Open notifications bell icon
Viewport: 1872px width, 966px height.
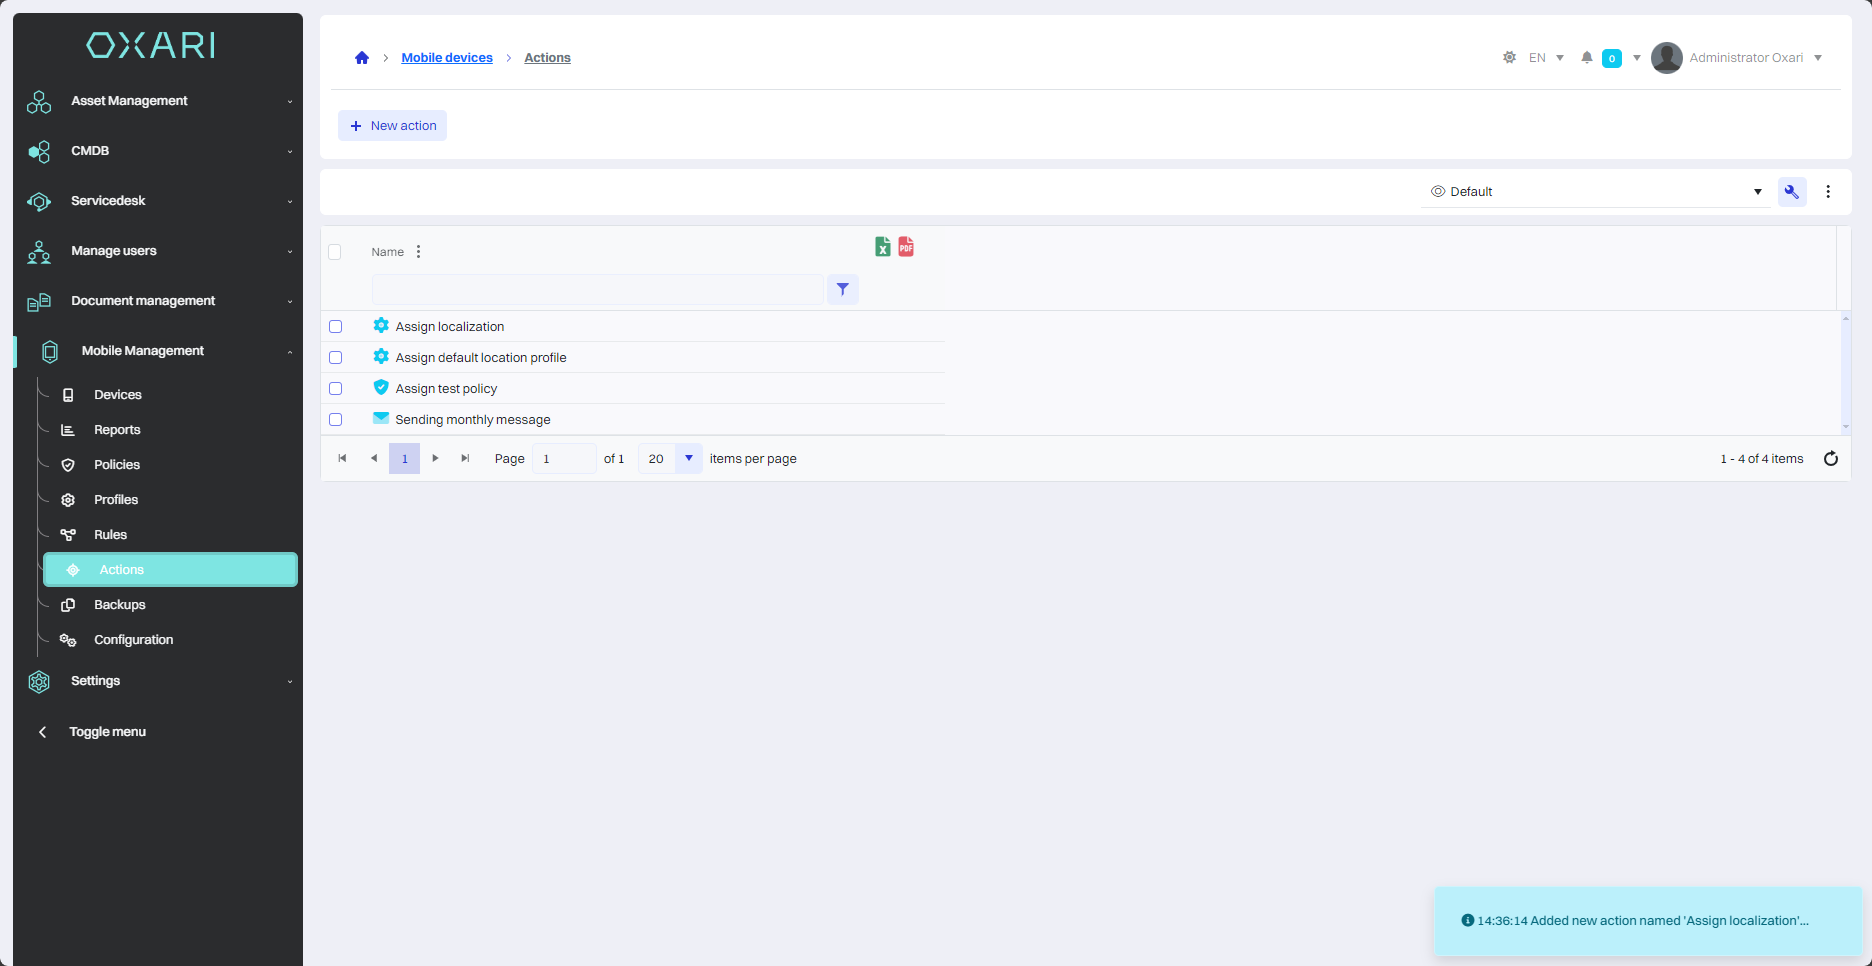(1586, 58)
